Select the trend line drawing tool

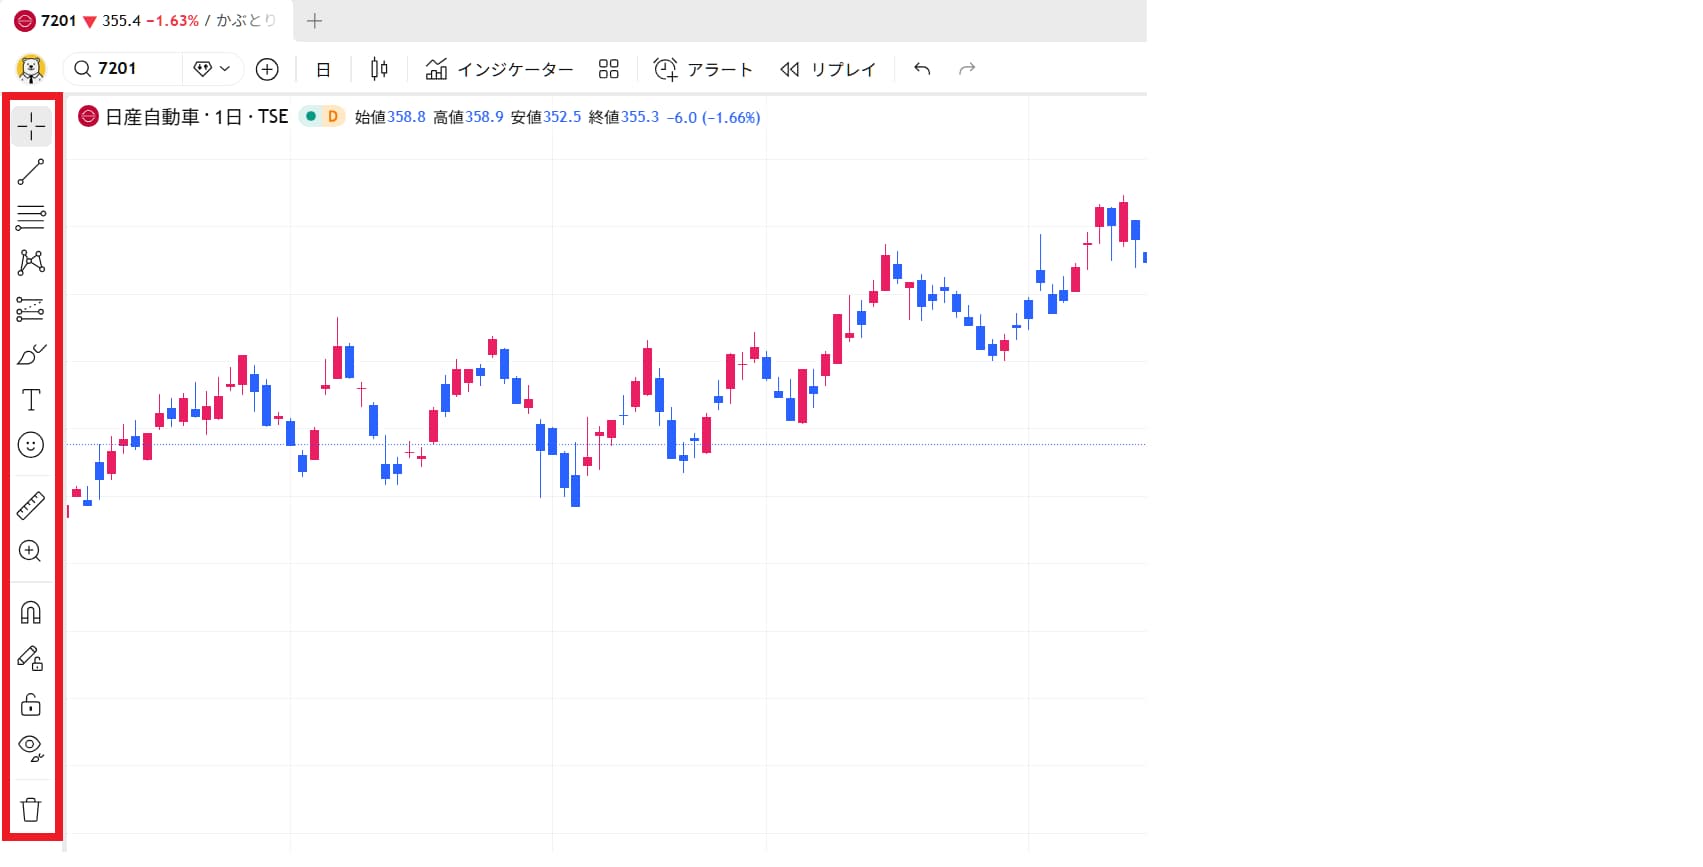(x=31, y=172)
